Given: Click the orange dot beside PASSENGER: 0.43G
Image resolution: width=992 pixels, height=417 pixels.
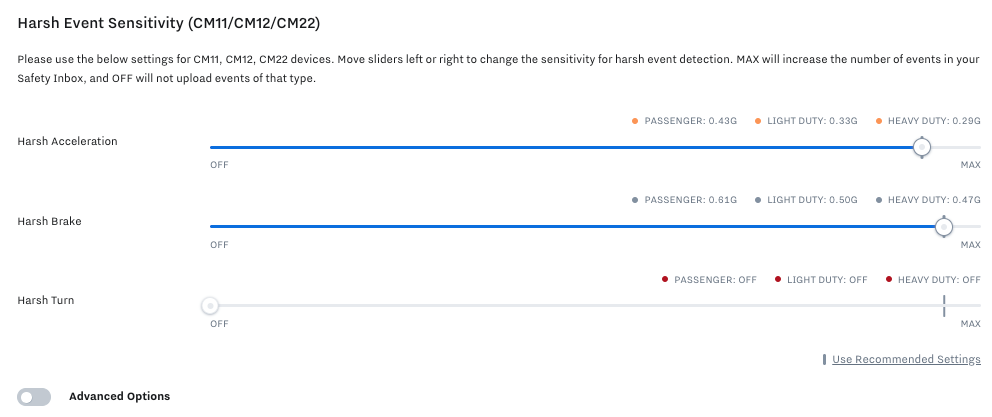Looking at the screenshot, I should pyautogui.click(x=635, y=121).
